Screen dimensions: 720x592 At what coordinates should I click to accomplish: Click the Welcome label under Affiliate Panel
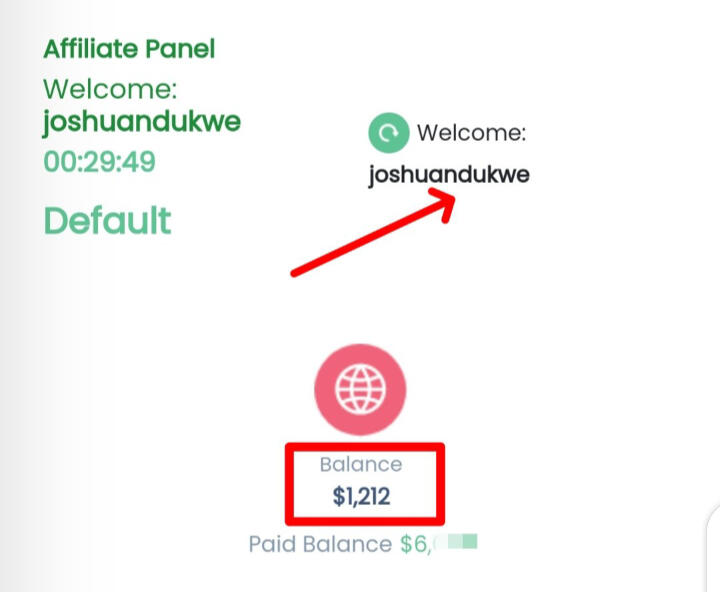(110, 89)
